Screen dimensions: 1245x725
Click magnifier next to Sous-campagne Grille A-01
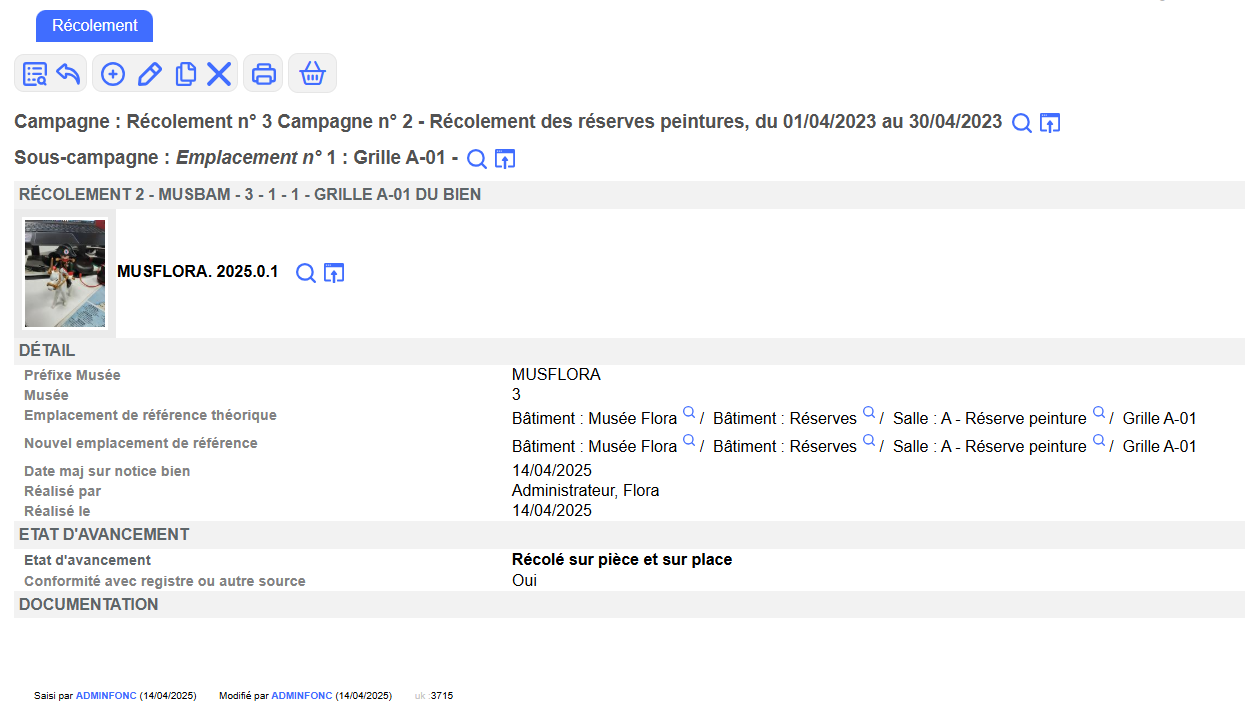(x=477, y=159)
